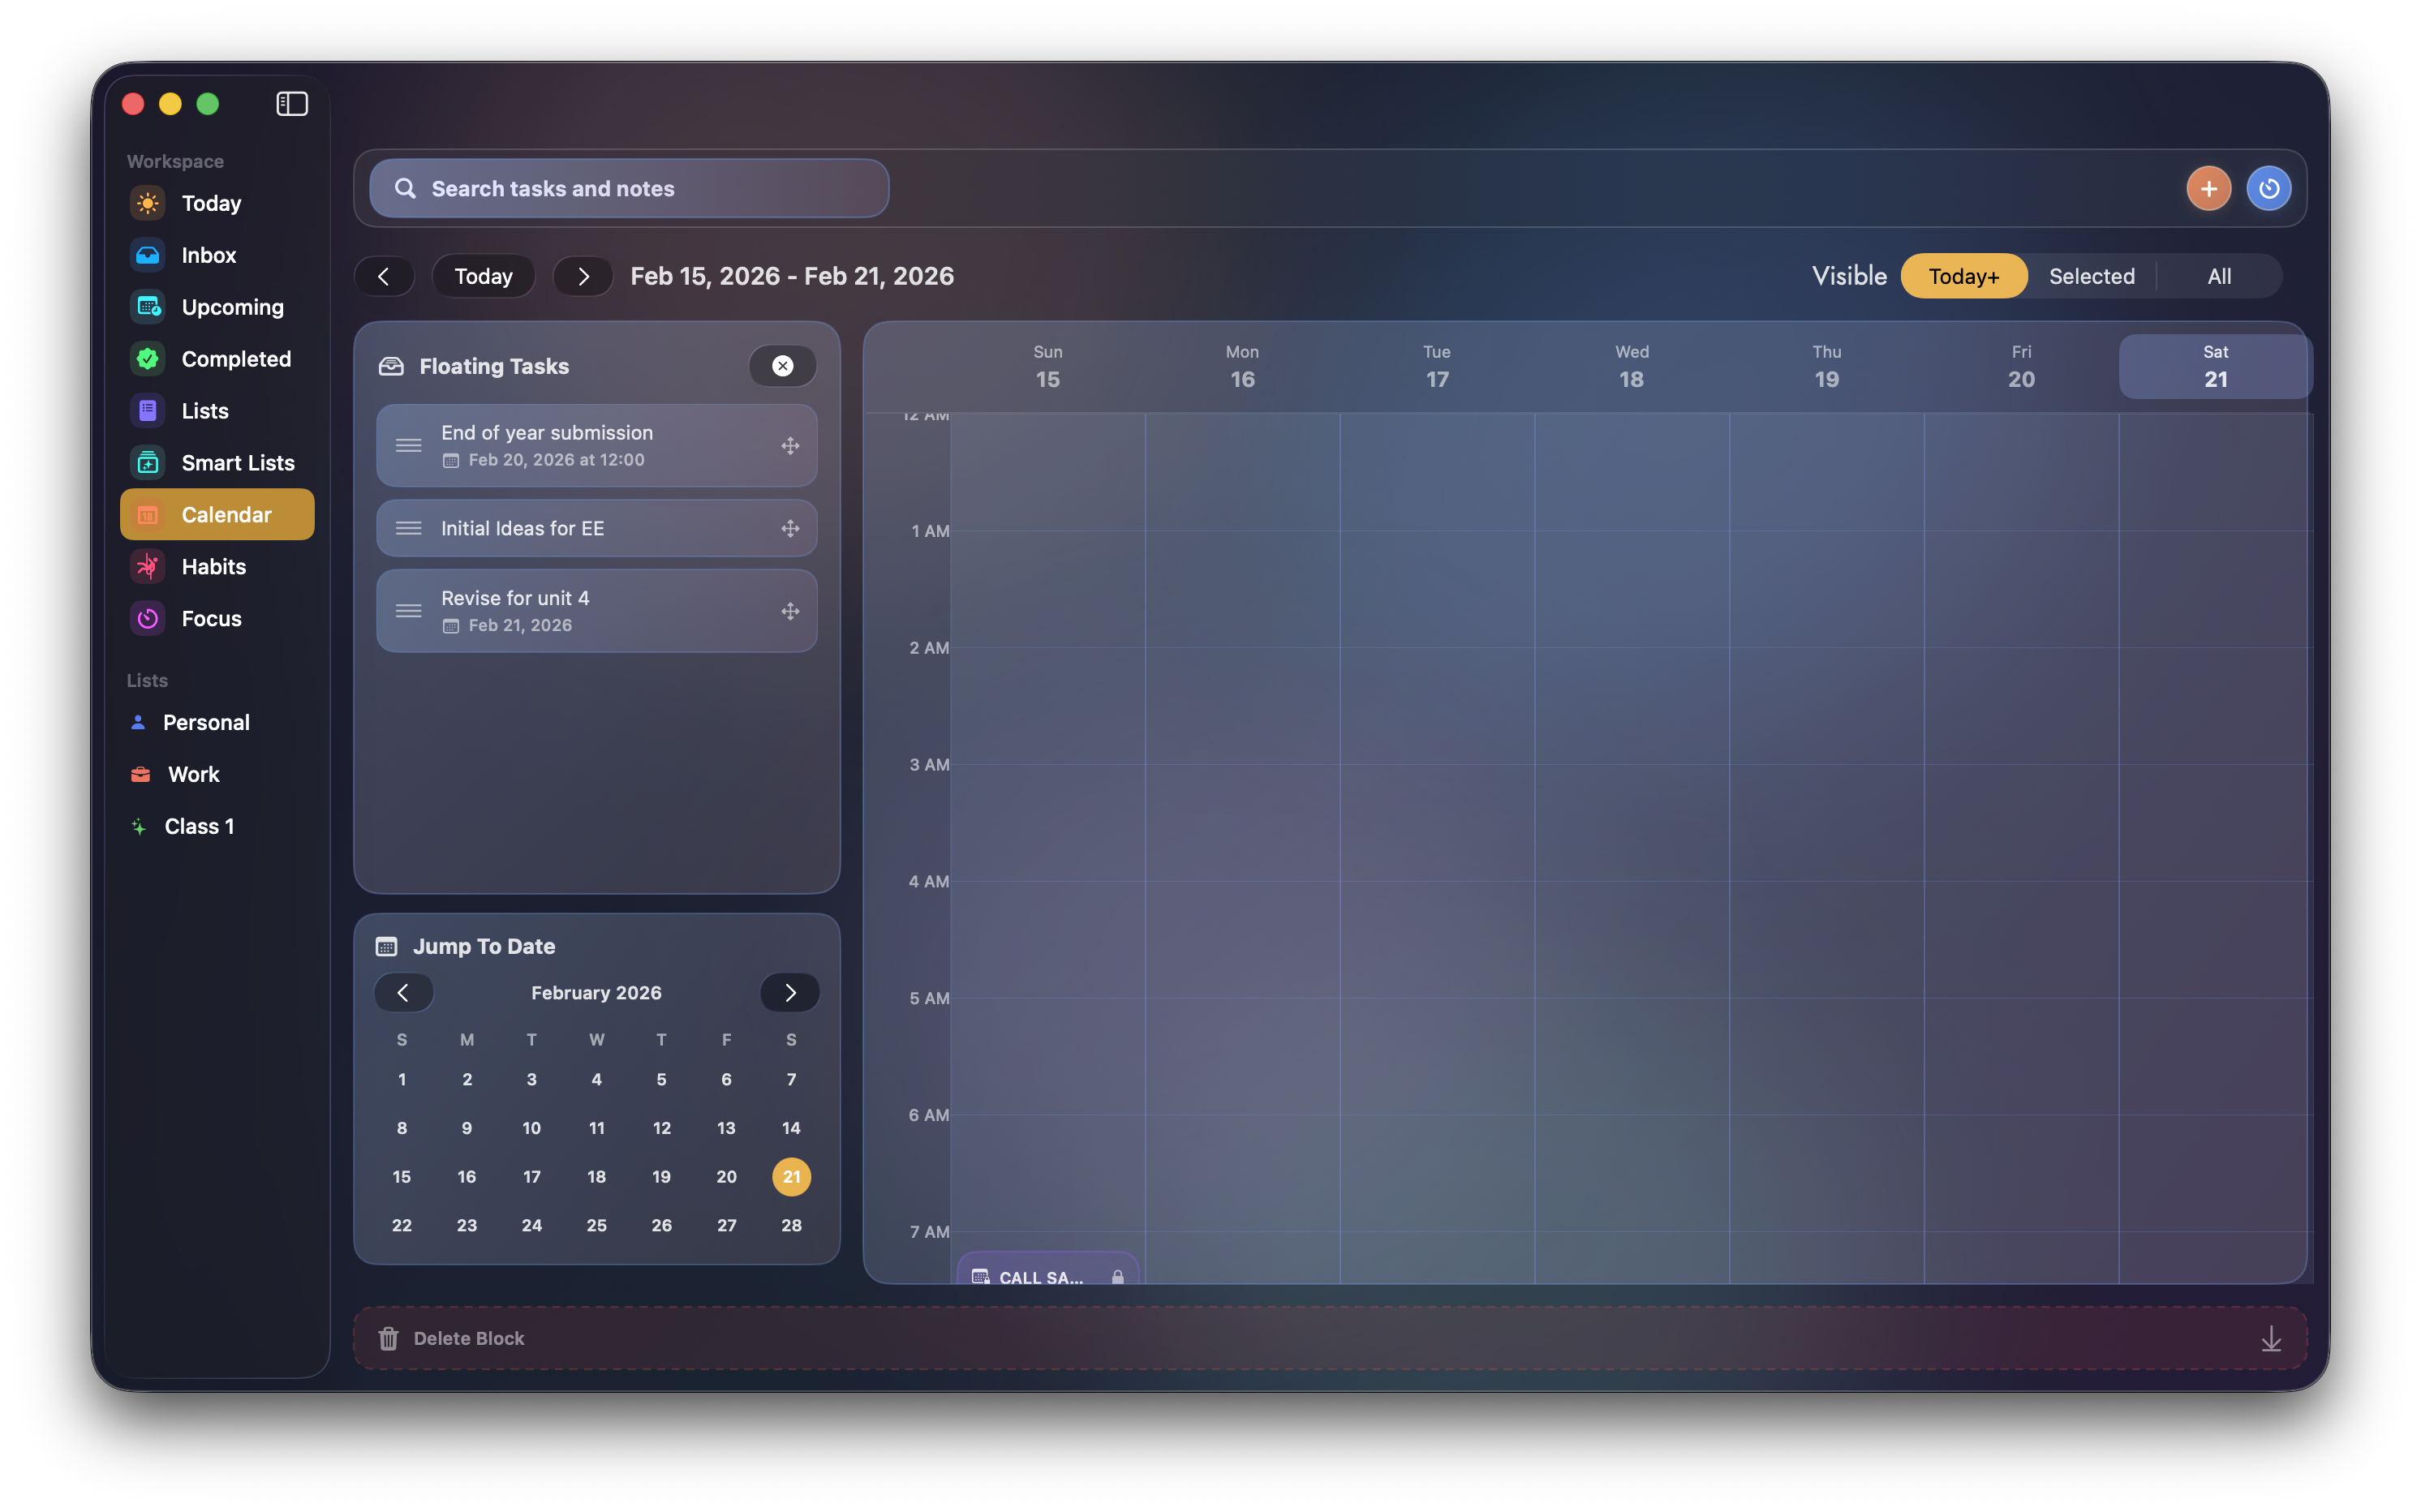This screenshot has width=2421, height=1512.
Task: Open the Inbox view
Action: [217, 255]
